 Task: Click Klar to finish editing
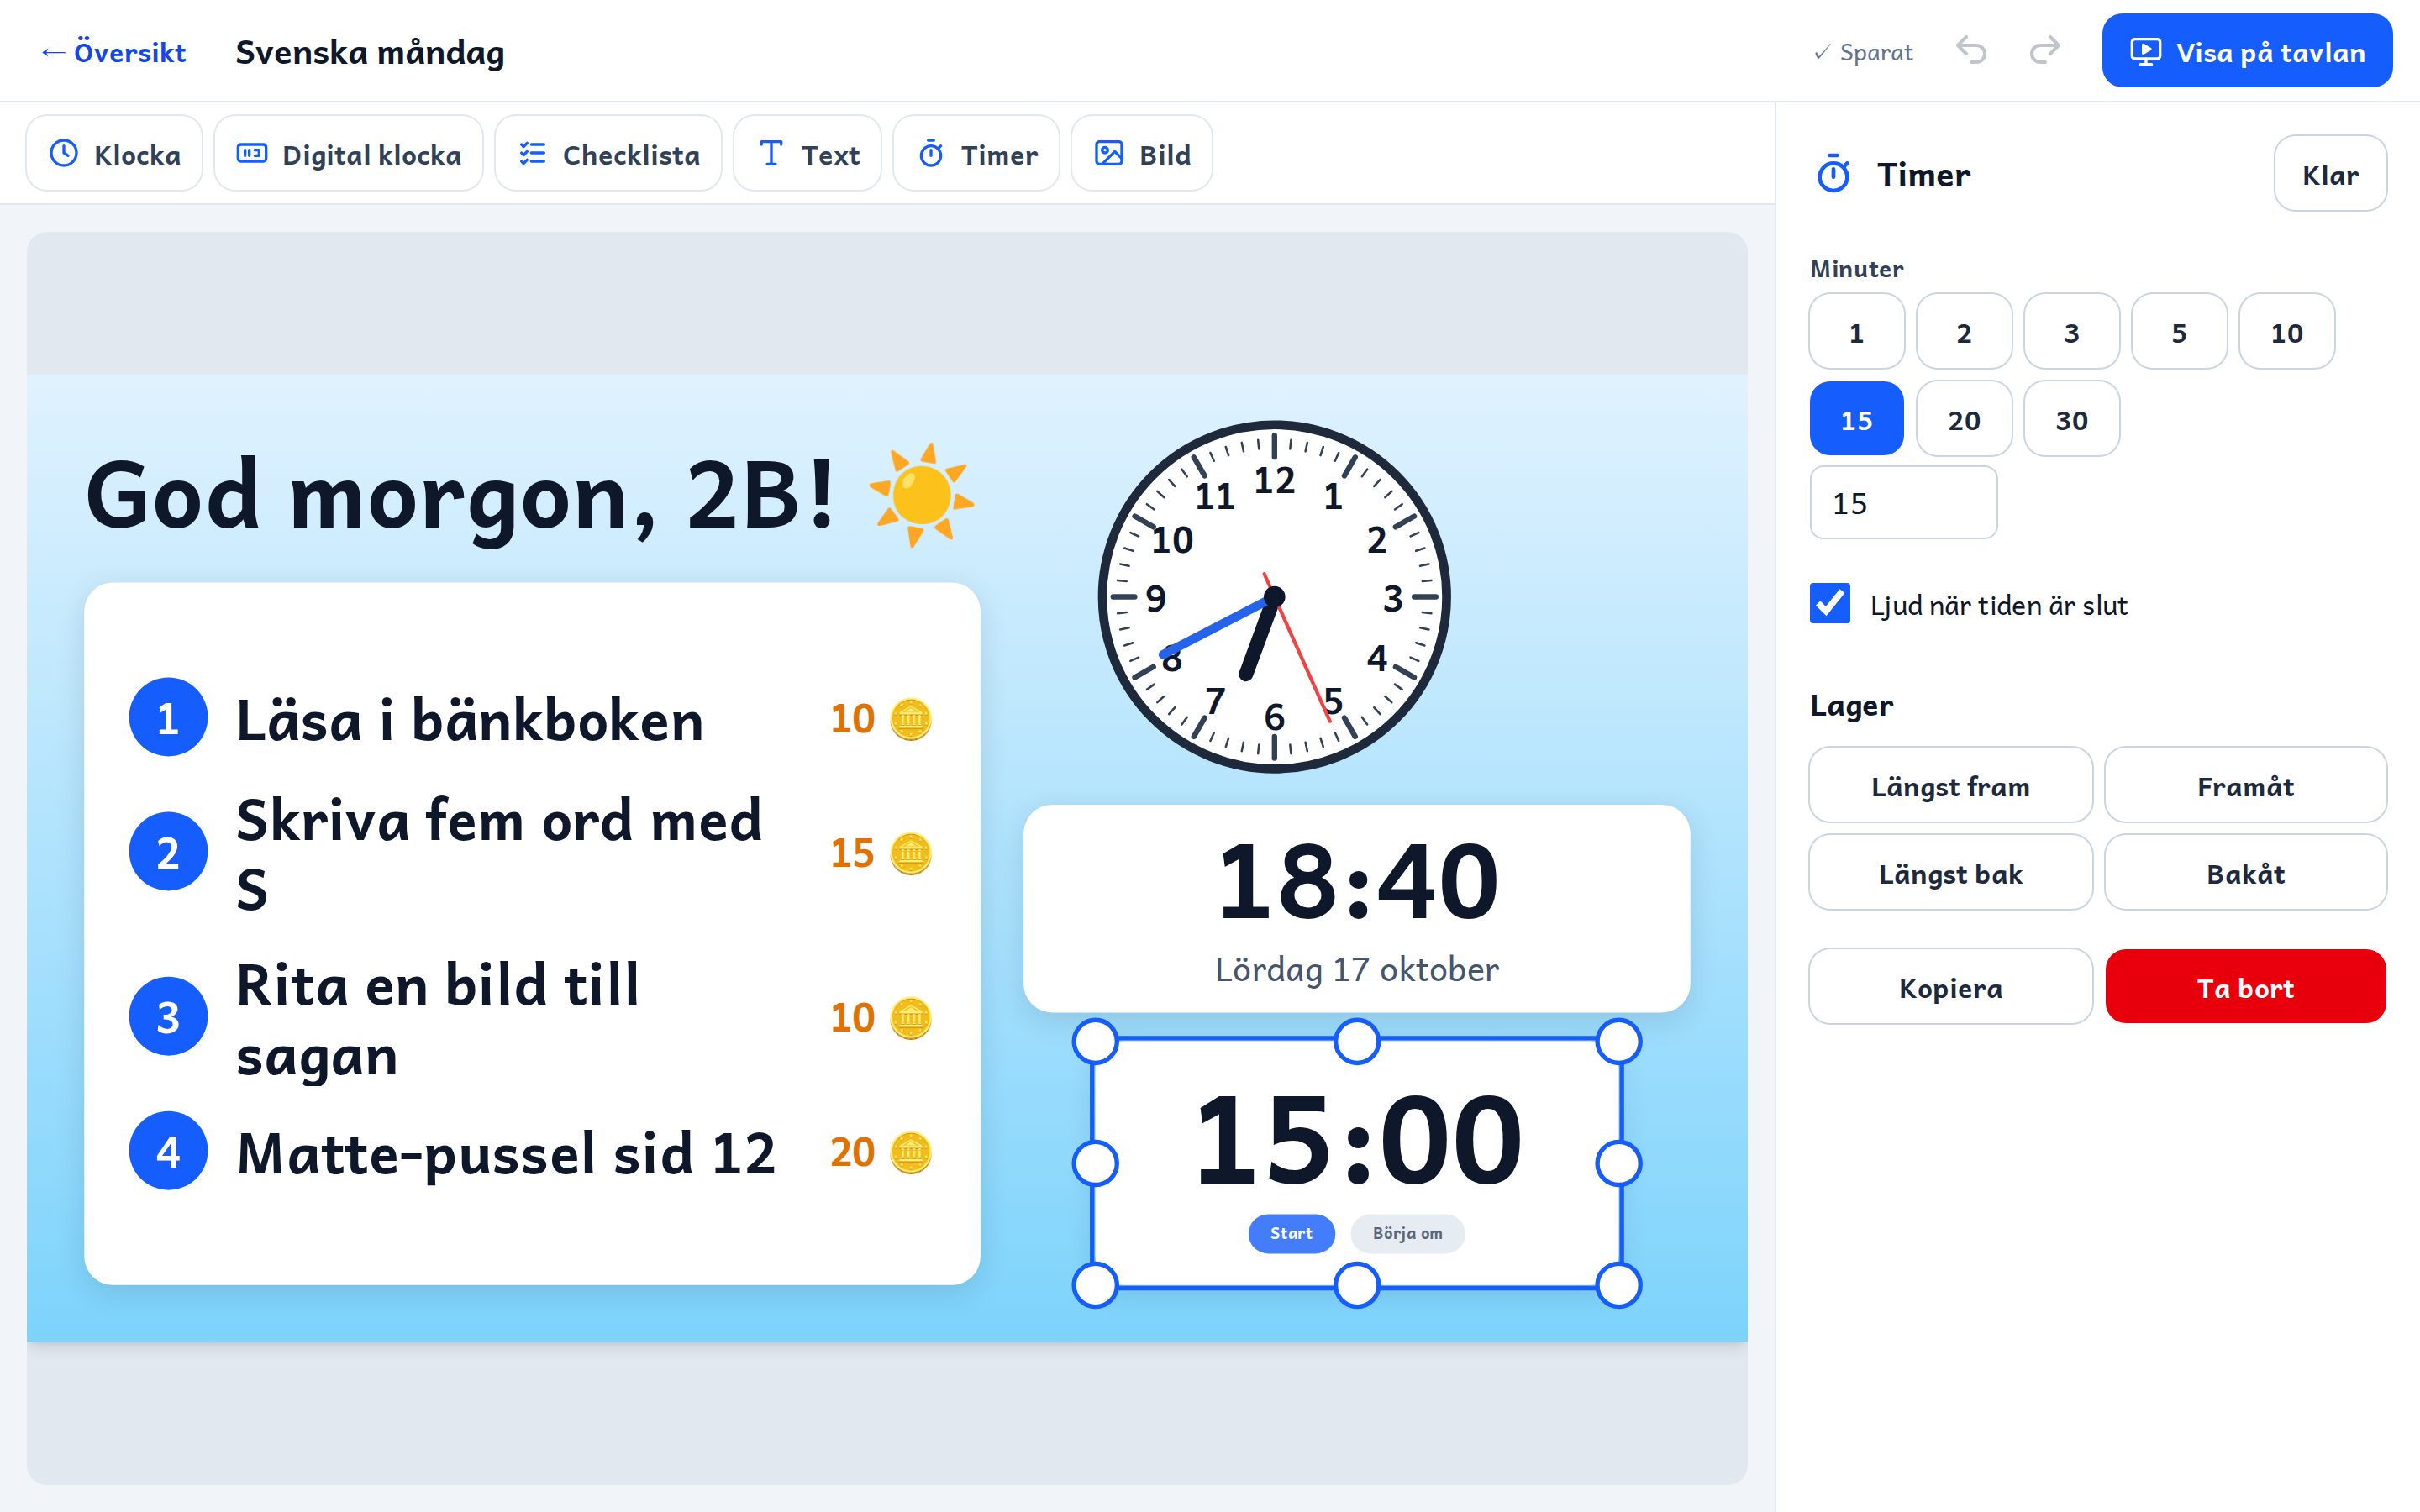pos(2330,174)
